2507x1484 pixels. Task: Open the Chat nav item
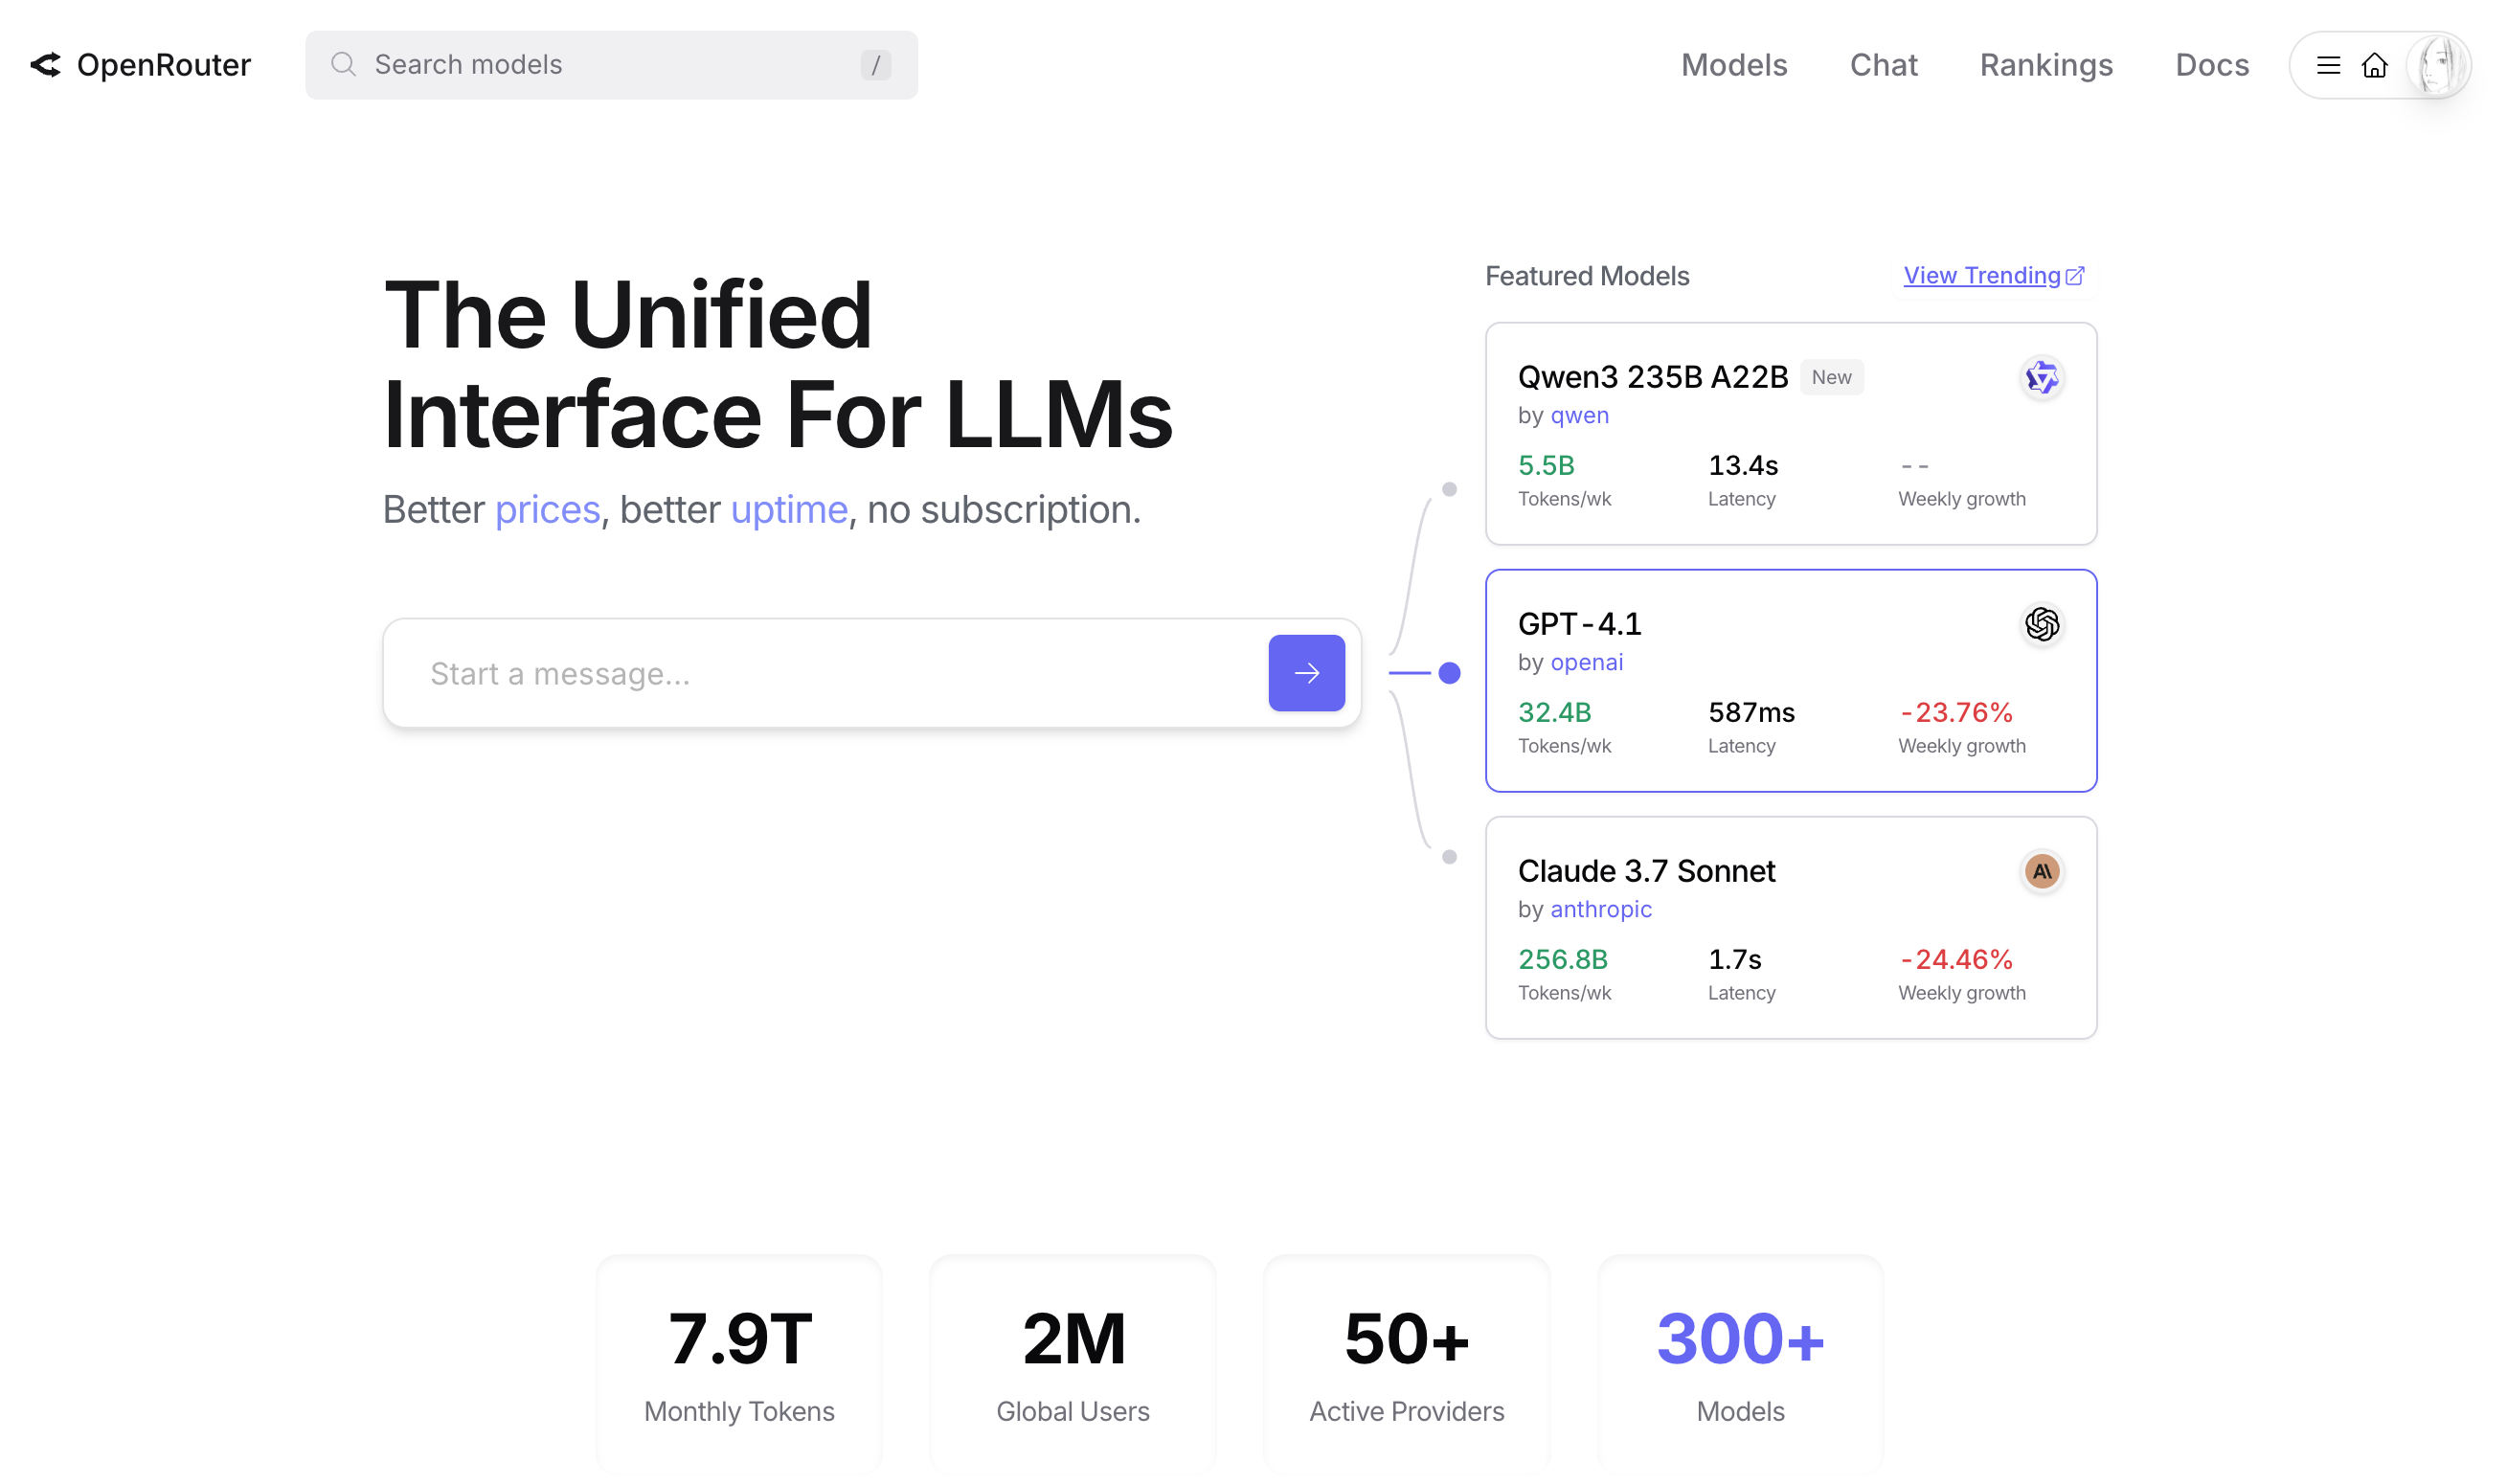click(1883, 65)
